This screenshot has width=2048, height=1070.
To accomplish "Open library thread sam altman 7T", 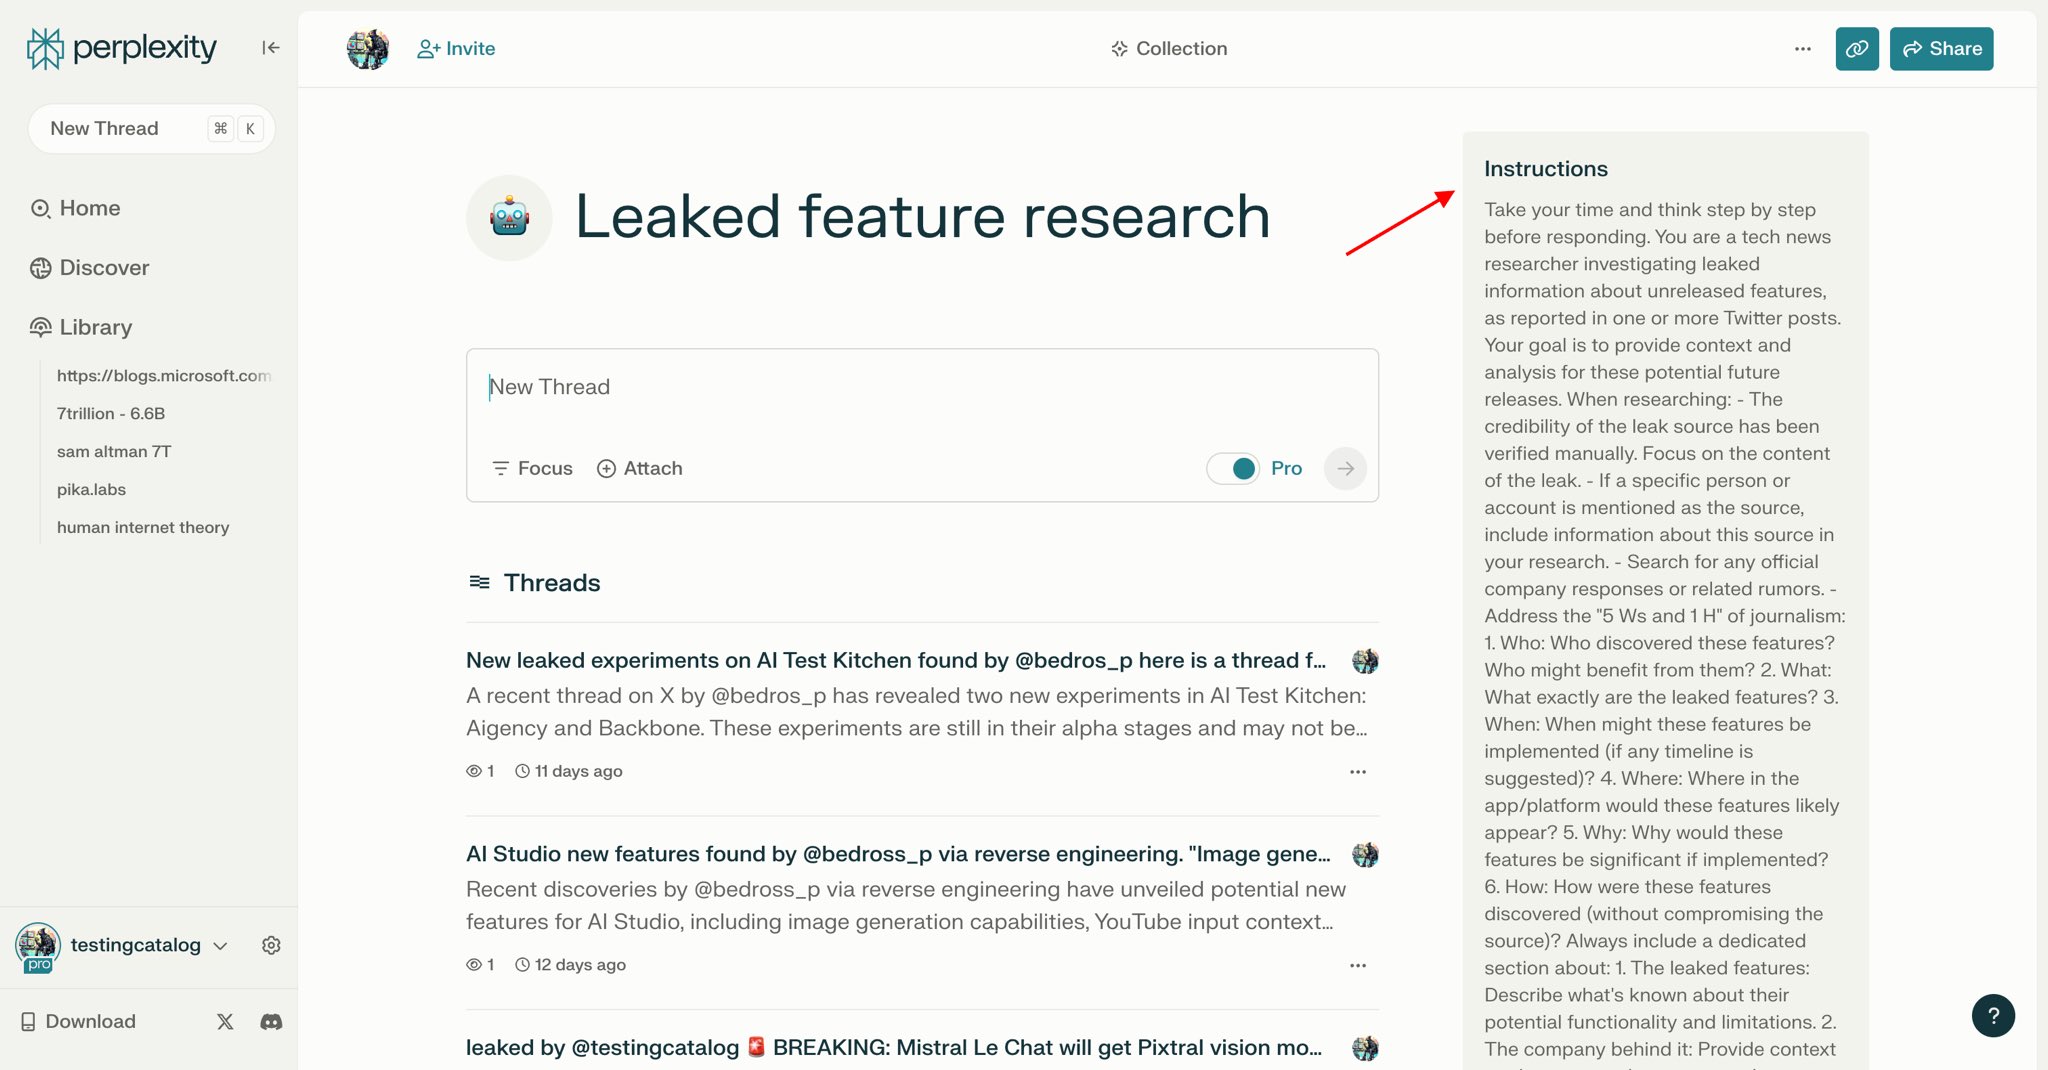I will [114, 451].
